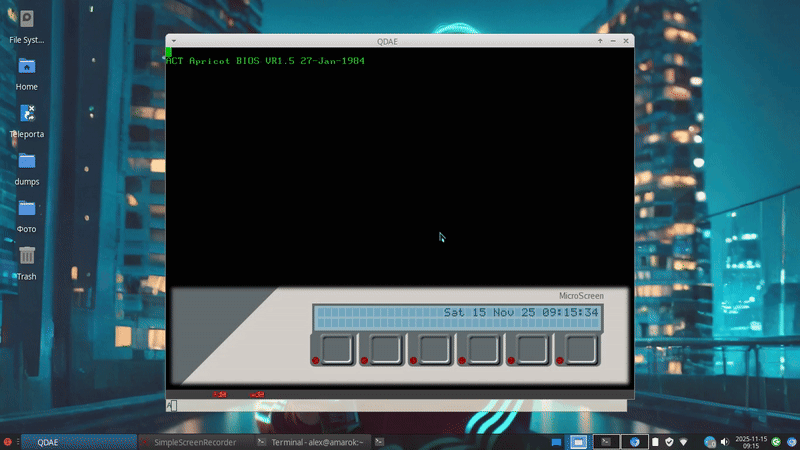Select the workspace showing the terminal
Screen dimensions: 800x450
606,442
